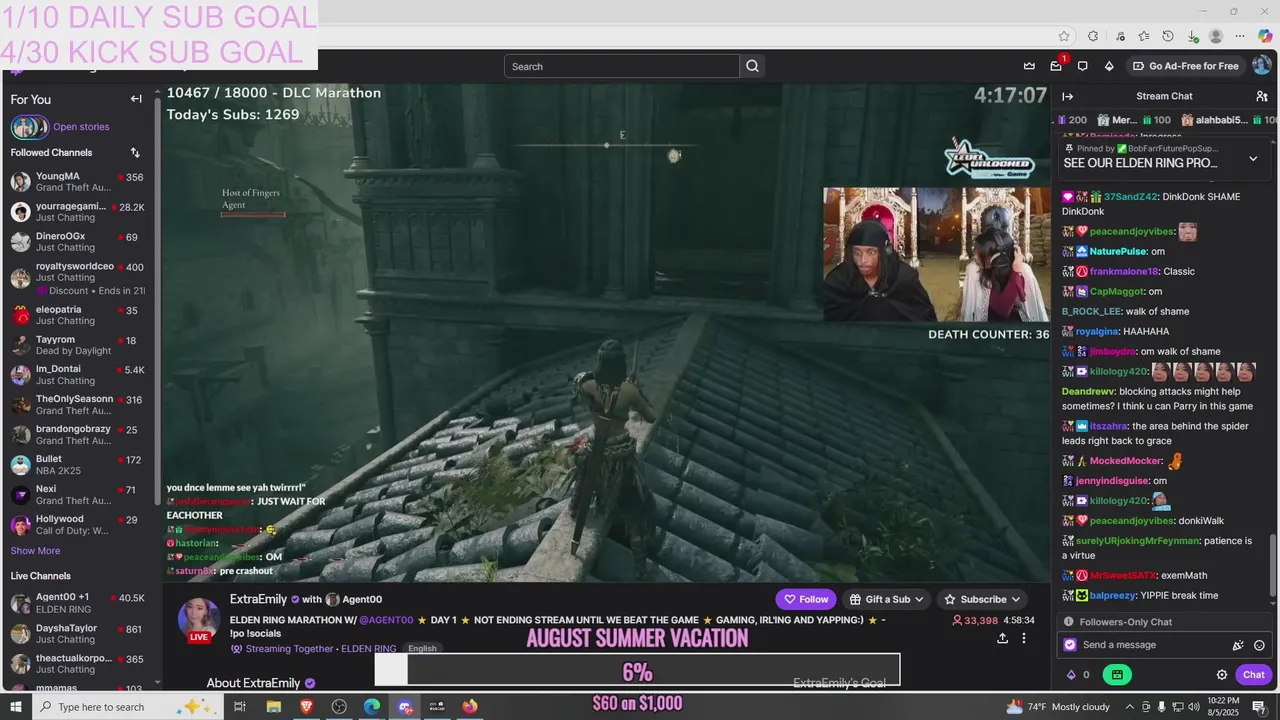This screenshot has width=1280, height=720.
Task: Open the ExtraEmily live avatar
Action: pyautogui.click(x=199, y=619)
